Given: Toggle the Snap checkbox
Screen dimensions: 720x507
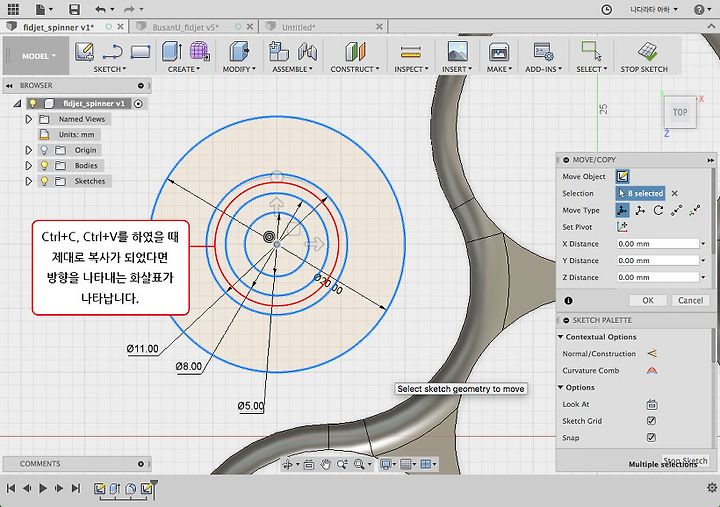Looking at the screenshot, I should point(651,437).
